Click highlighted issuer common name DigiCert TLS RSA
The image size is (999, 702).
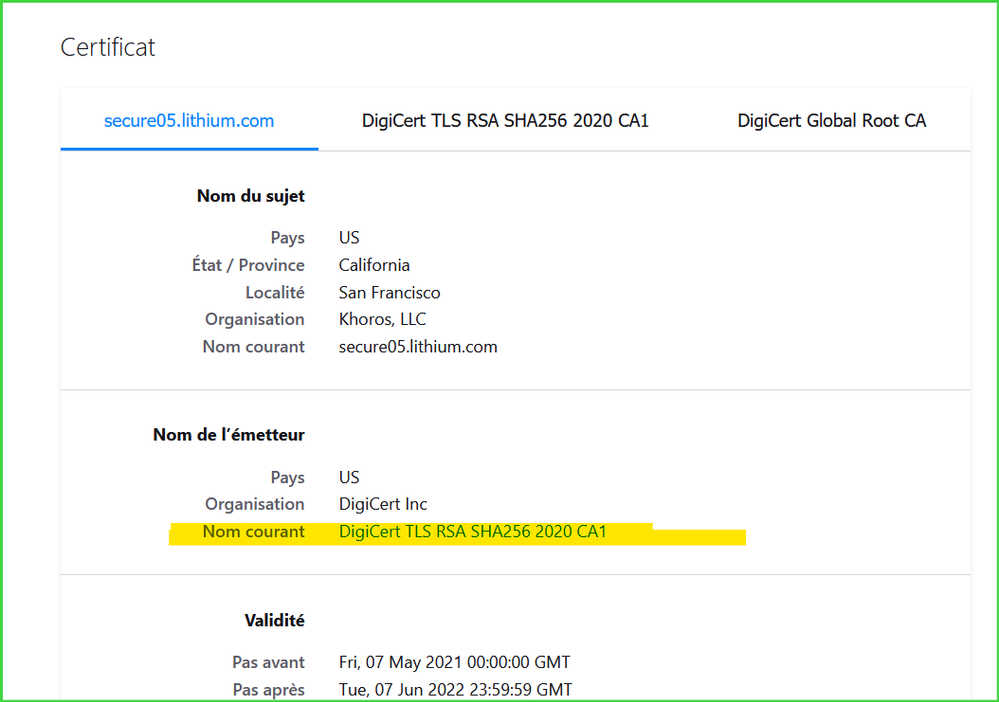pyautogui.click(x=473, y=531)
